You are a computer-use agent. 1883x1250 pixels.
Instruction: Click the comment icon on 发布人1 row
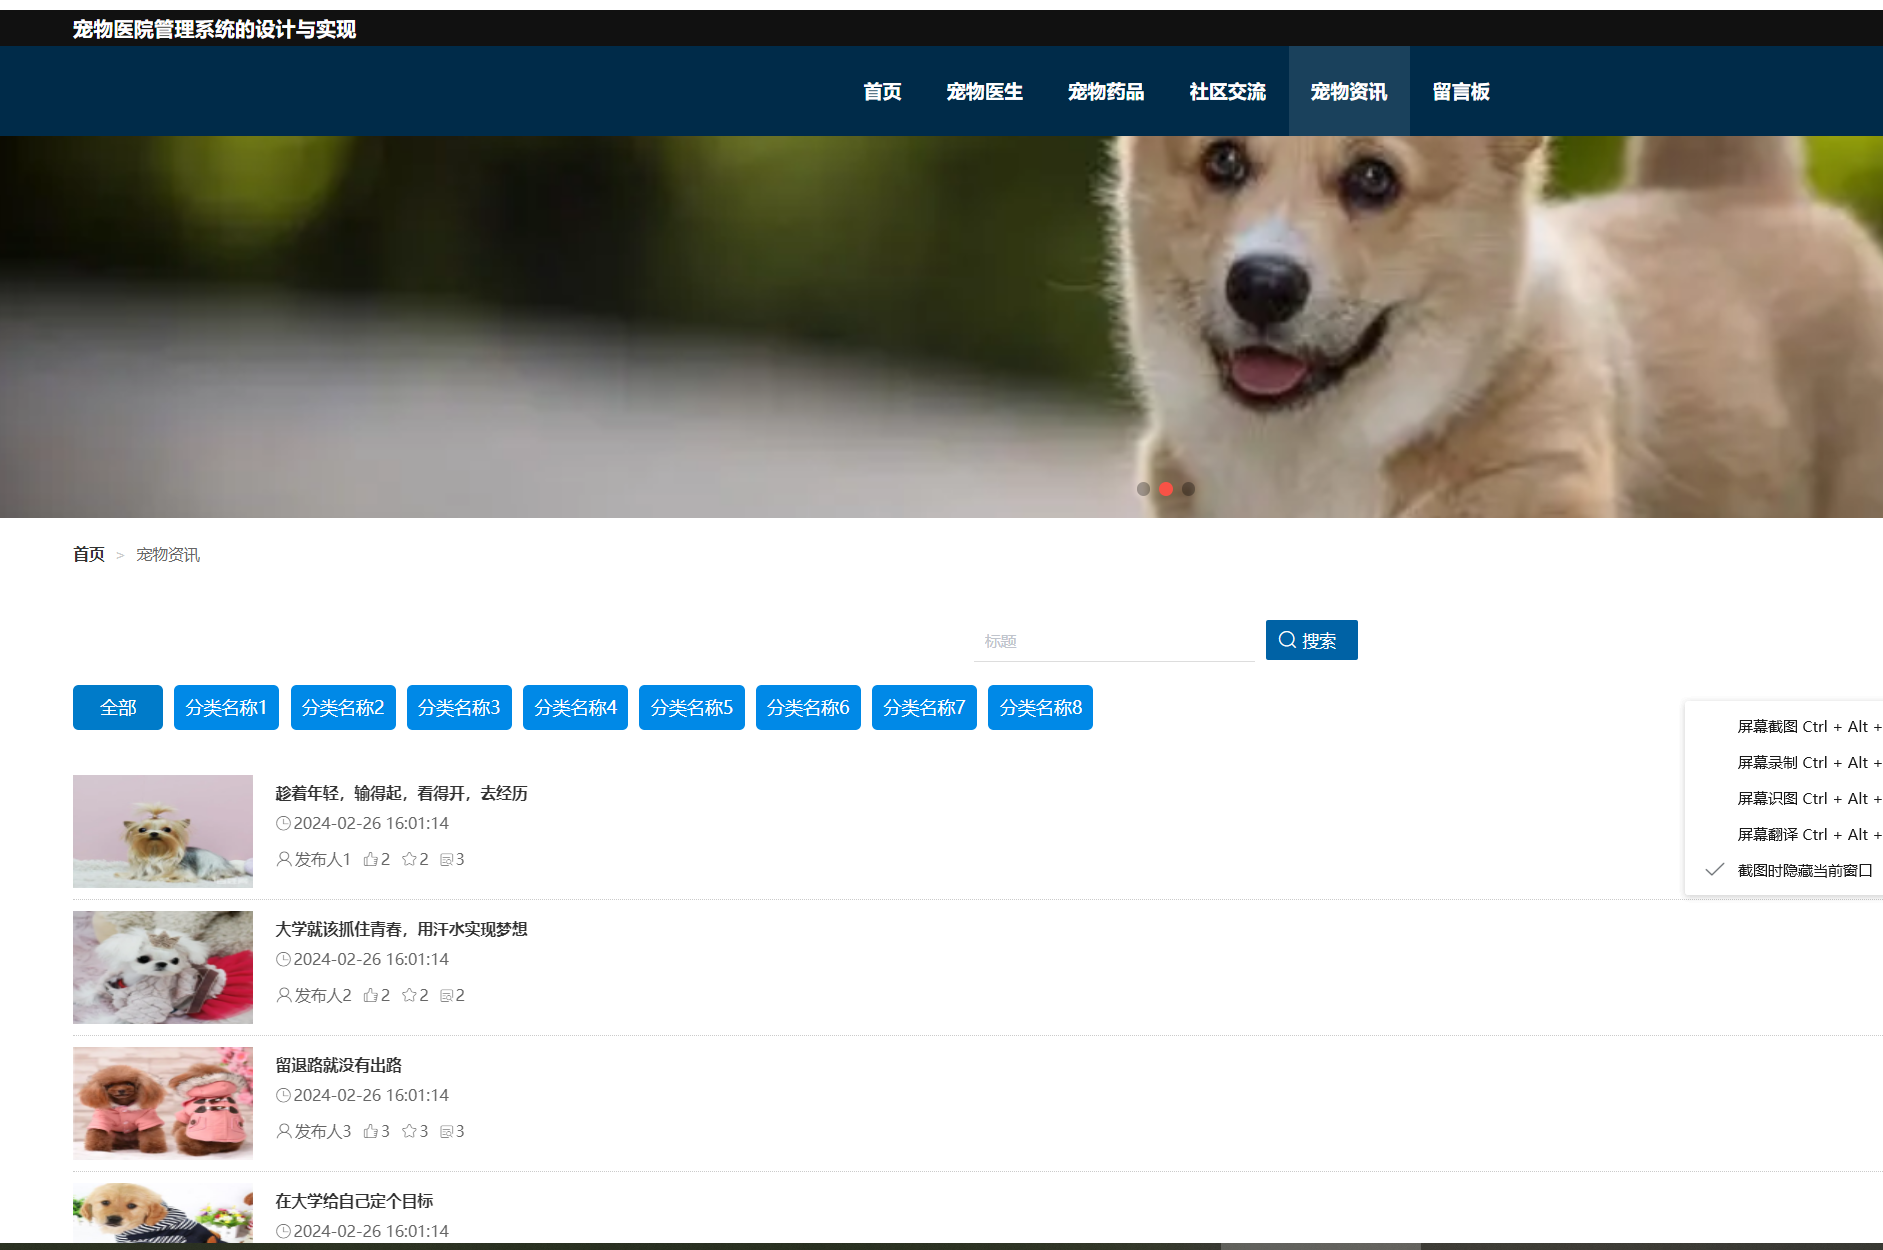click(447, 859)
